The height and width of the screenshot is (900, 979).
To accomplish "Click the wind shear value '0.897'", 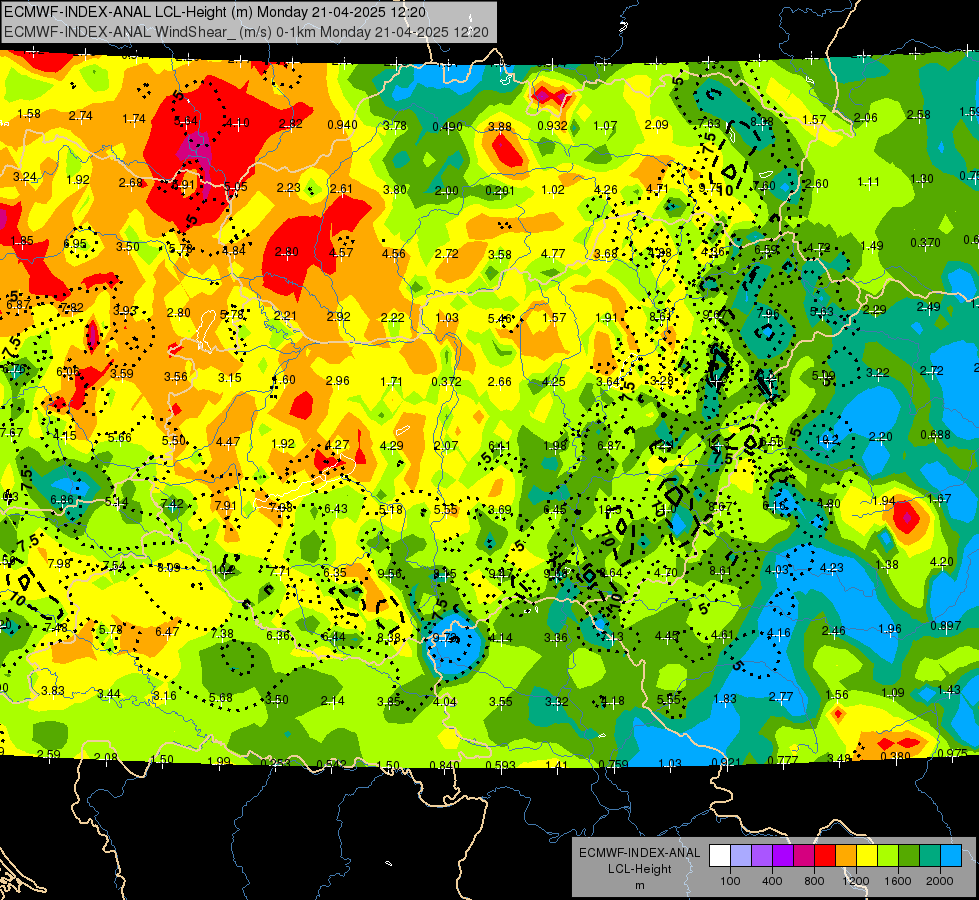I will click(x=946, y=626).
